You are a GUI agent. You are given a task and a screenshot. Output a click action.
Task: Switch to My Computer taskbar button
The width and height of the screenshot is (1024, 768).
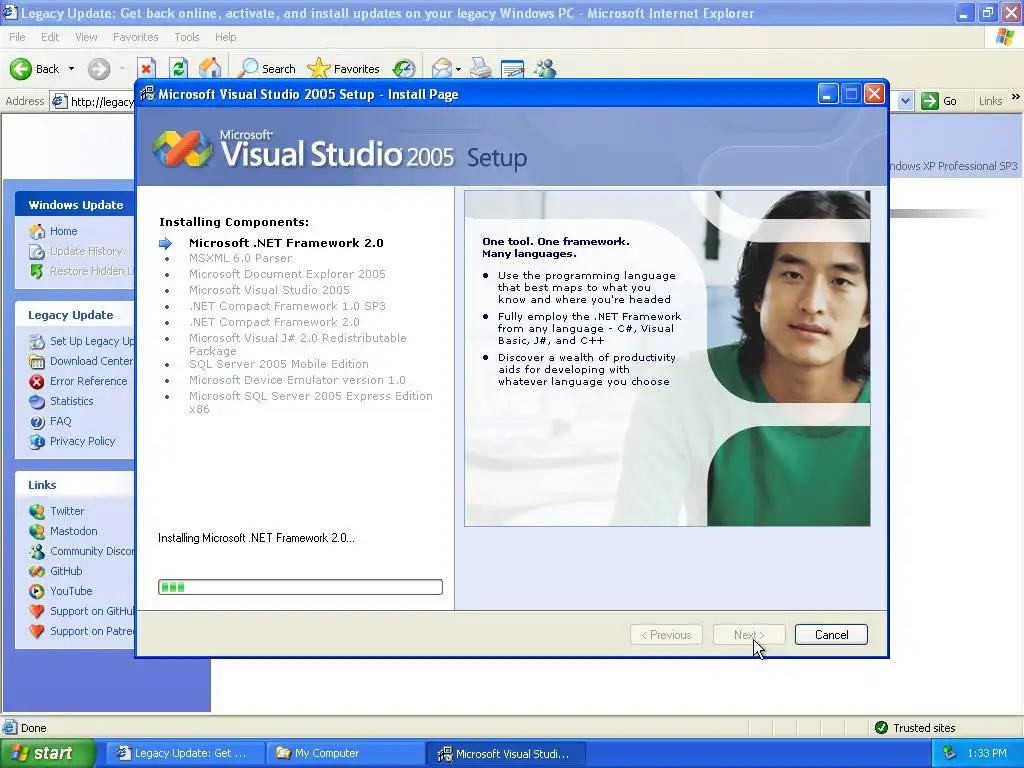(x=345, y=754)
